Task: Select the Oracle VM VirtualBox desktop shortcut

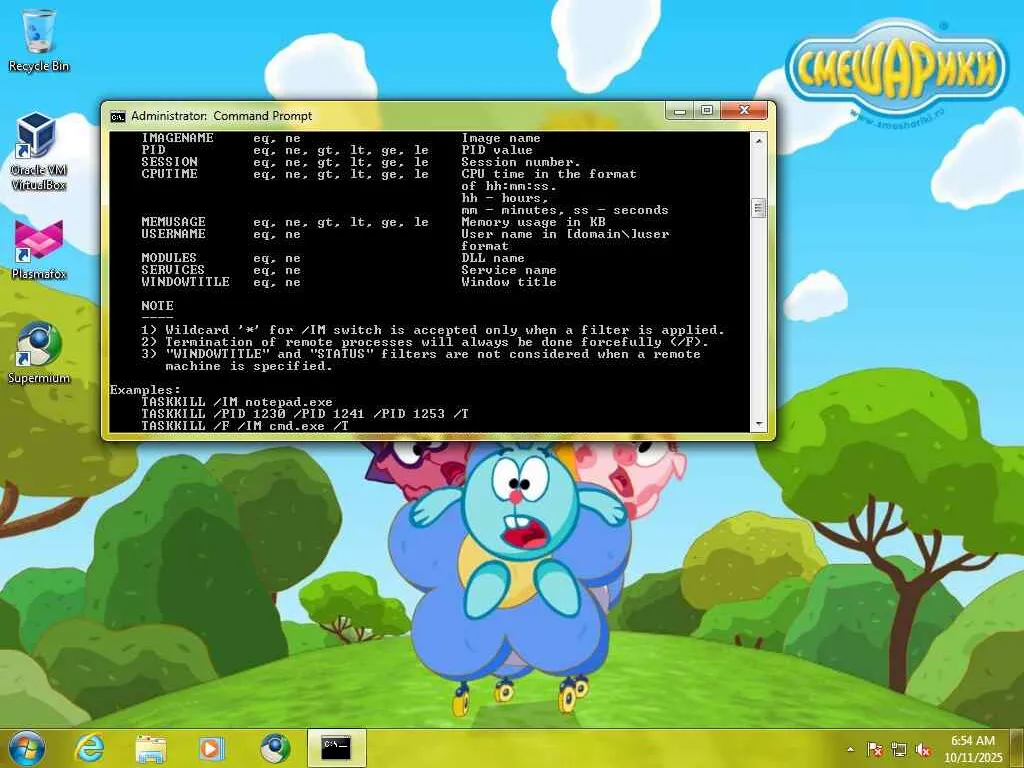Action: (x=39, y=151)
